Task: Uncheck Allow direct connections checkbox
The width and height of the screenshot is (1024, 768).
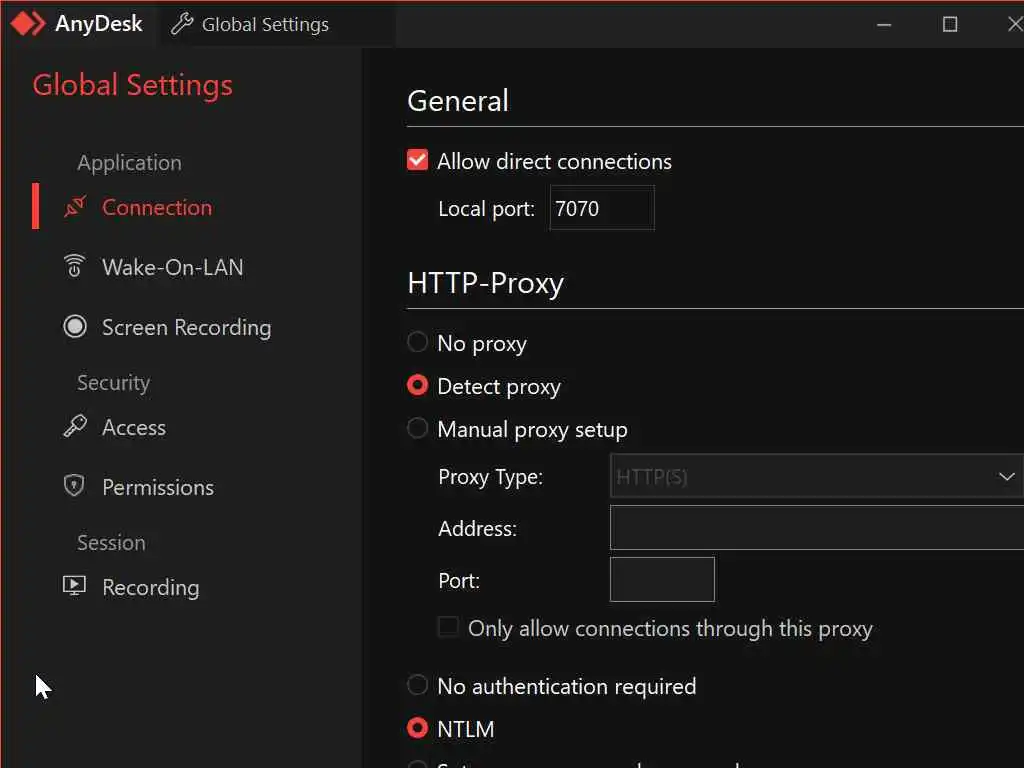Action: click(418, 161)
